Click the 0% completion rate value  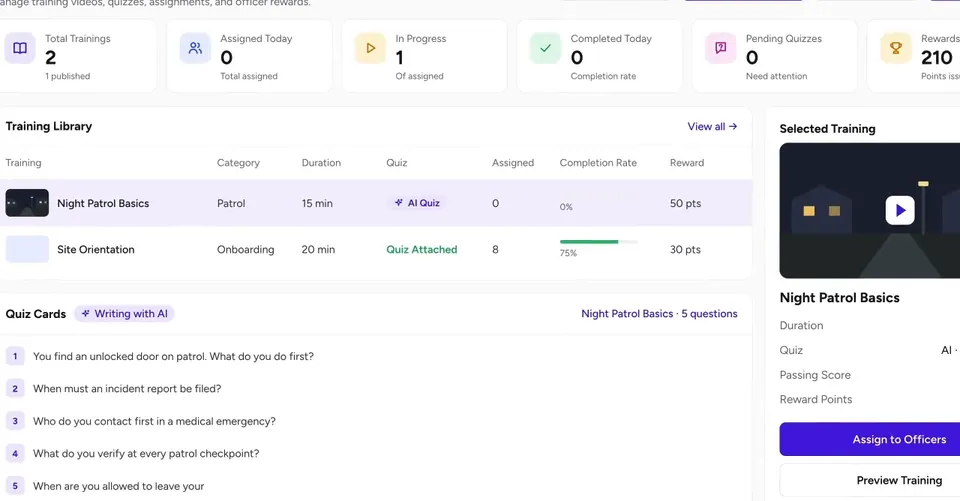point(566,207)
